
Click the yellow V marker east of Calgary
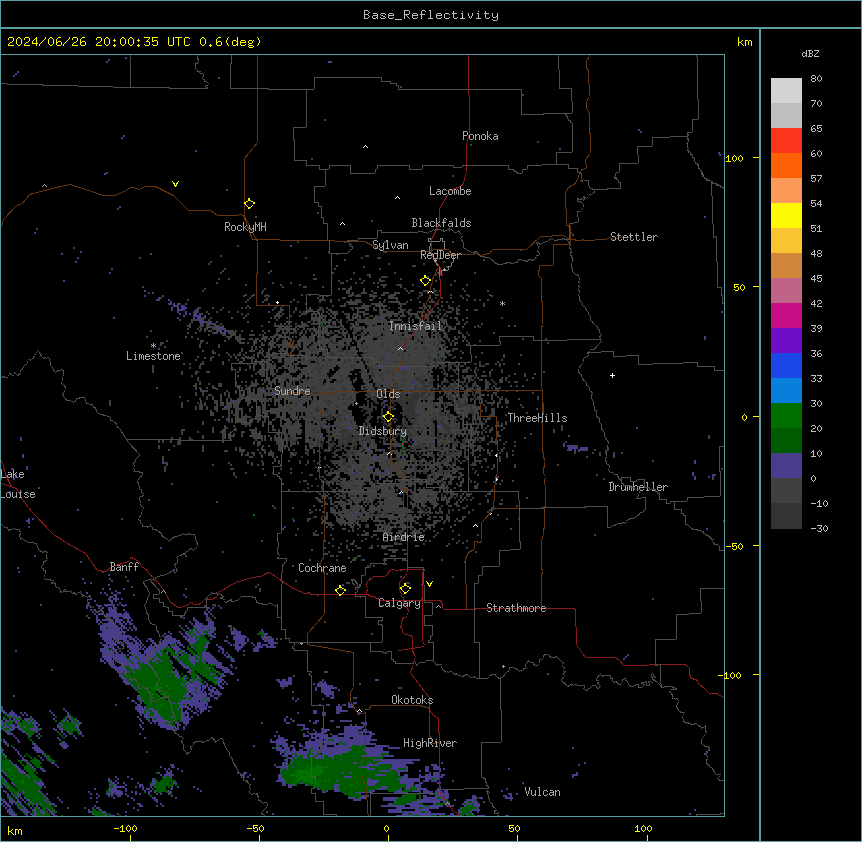[x=429, y=584]
